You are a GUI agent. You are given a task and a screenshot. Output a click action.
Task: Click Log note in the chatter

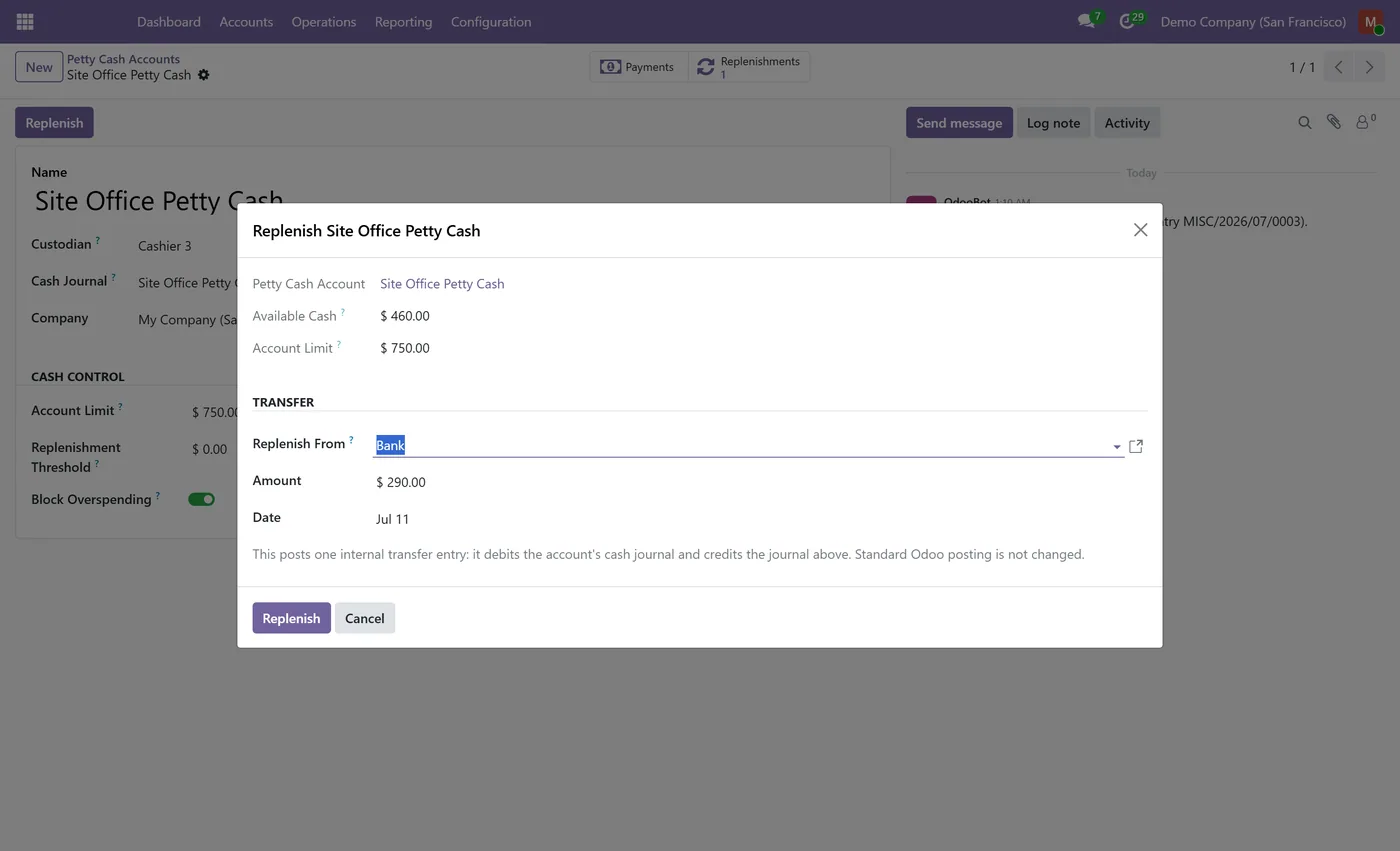(1053, 123)
